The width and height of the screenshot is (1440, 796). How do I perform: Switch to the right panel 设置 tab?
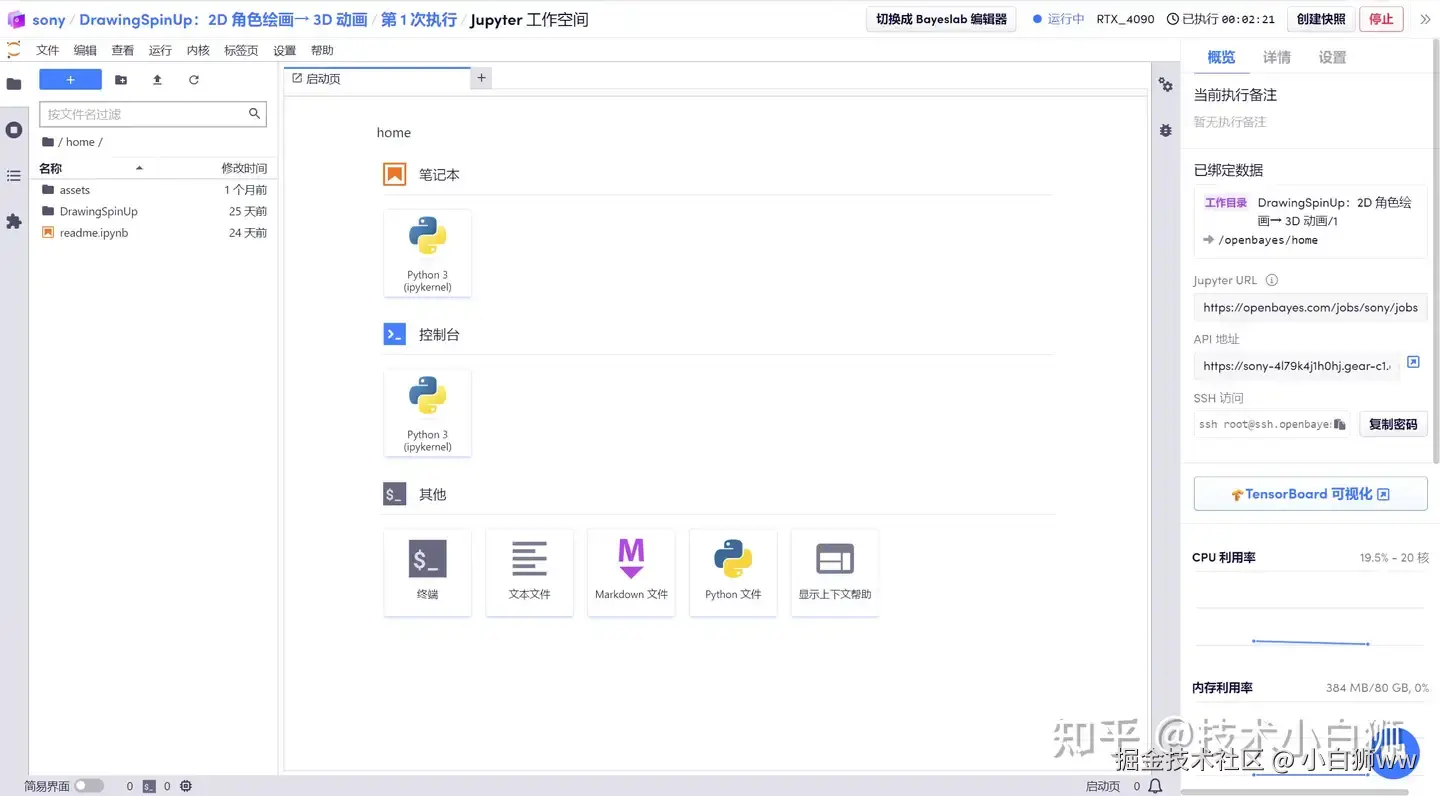1332,58
